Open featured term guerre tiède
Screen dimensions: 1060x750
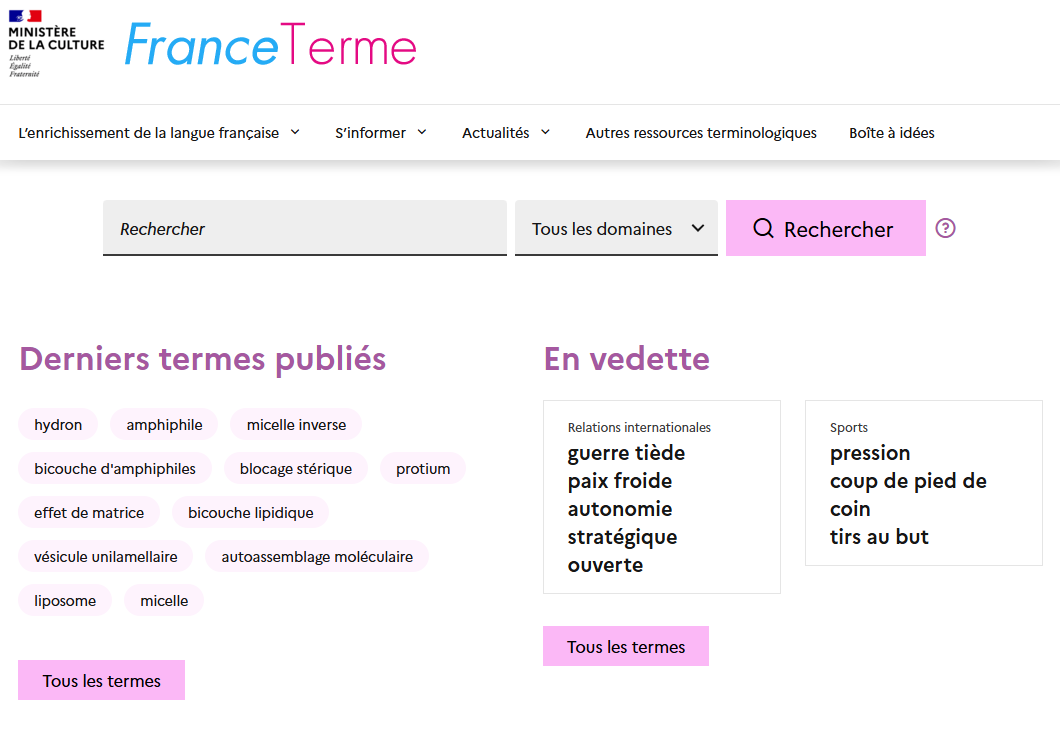626,452
